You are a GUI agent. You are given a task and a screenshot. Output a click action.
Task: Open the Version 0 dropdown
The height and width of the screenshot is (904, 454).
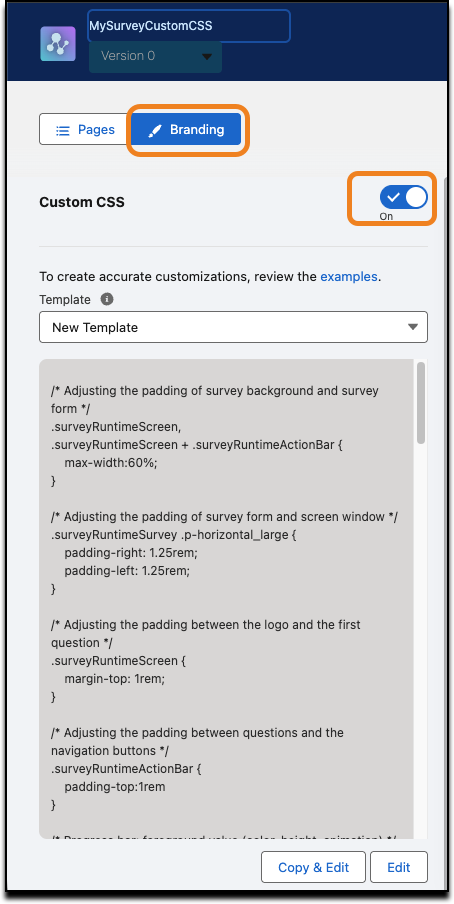[155, 56]
